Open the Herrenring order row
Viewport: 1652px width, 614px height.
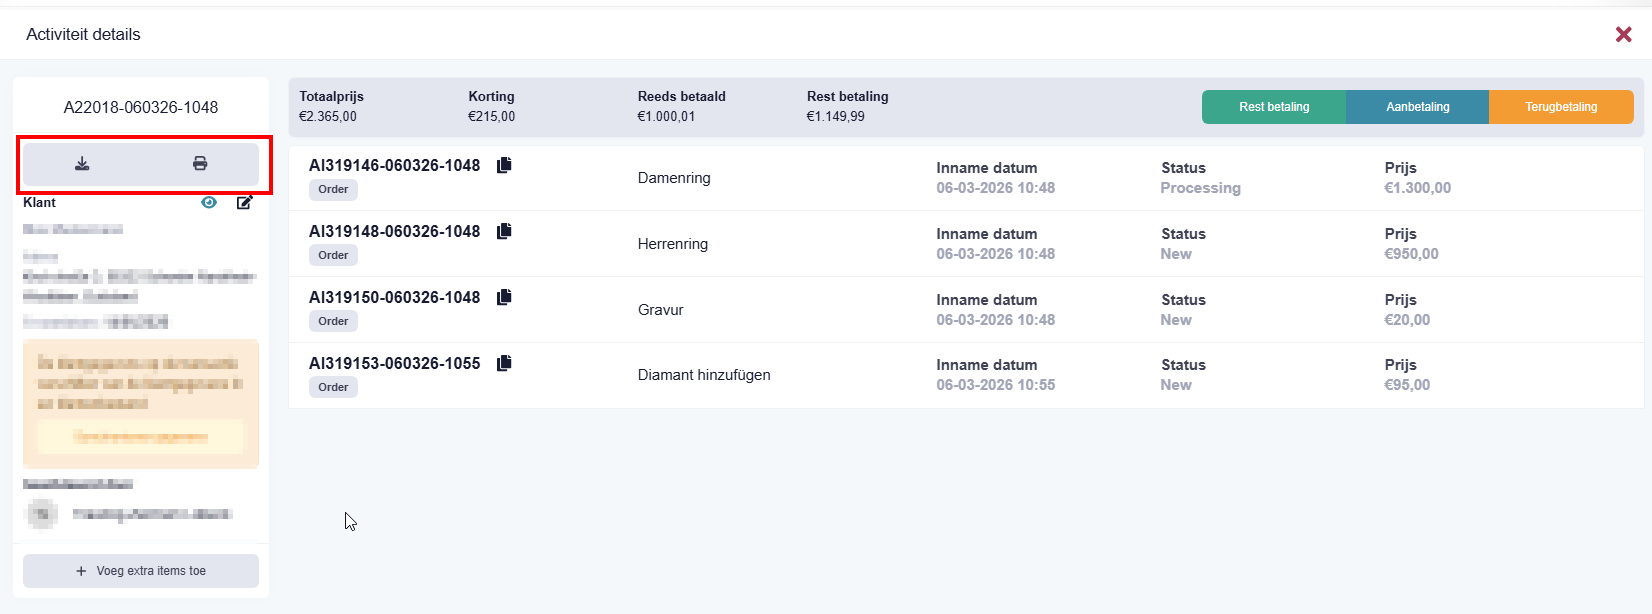point(673,244)
